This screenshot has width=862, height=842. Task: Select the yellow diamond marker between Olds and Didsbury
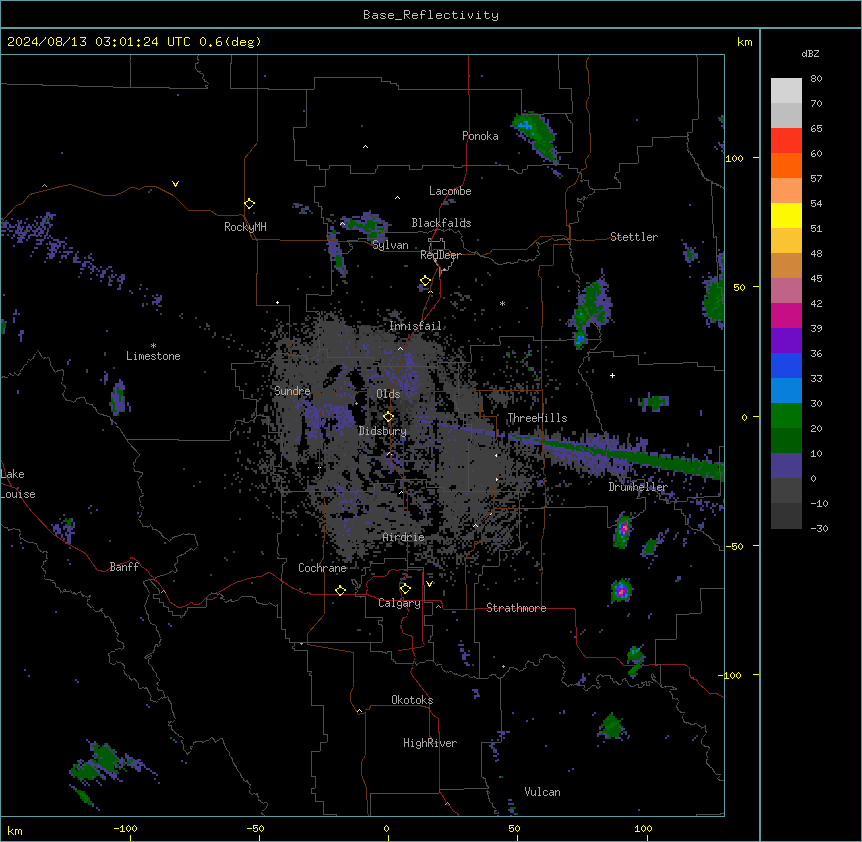coord(388,416)
